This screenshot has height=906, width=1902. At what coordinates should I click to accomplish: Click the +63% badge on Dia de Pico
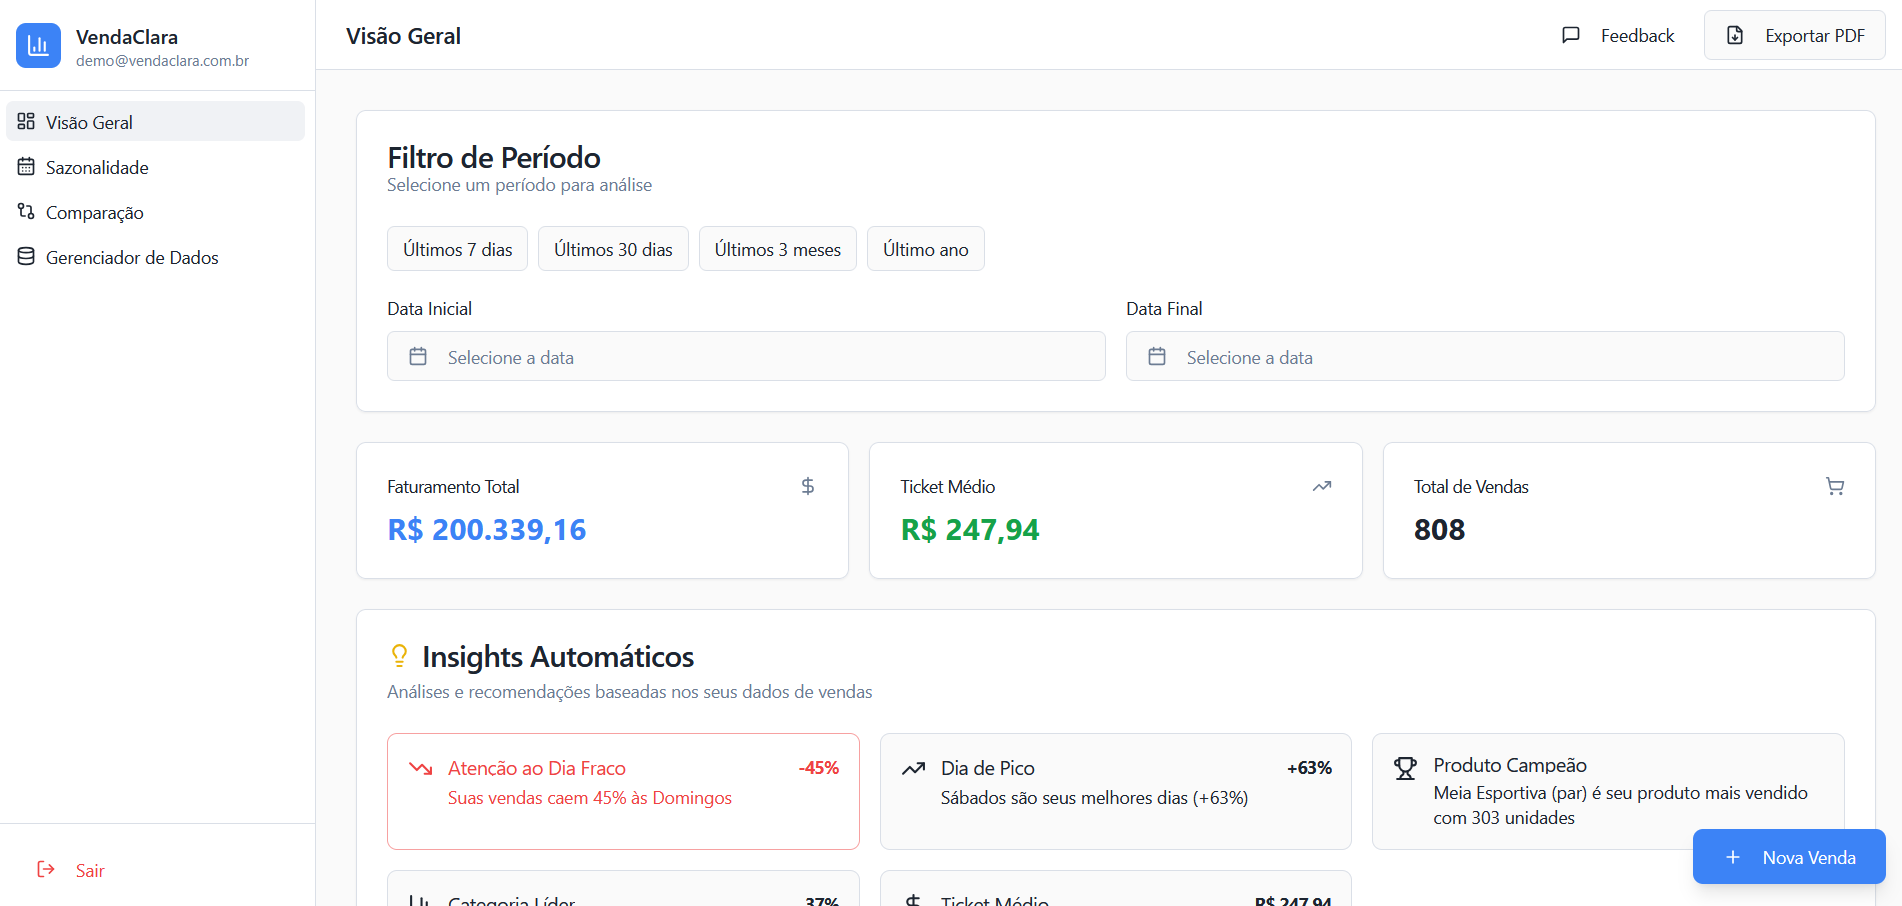(x=1309, y=768)
